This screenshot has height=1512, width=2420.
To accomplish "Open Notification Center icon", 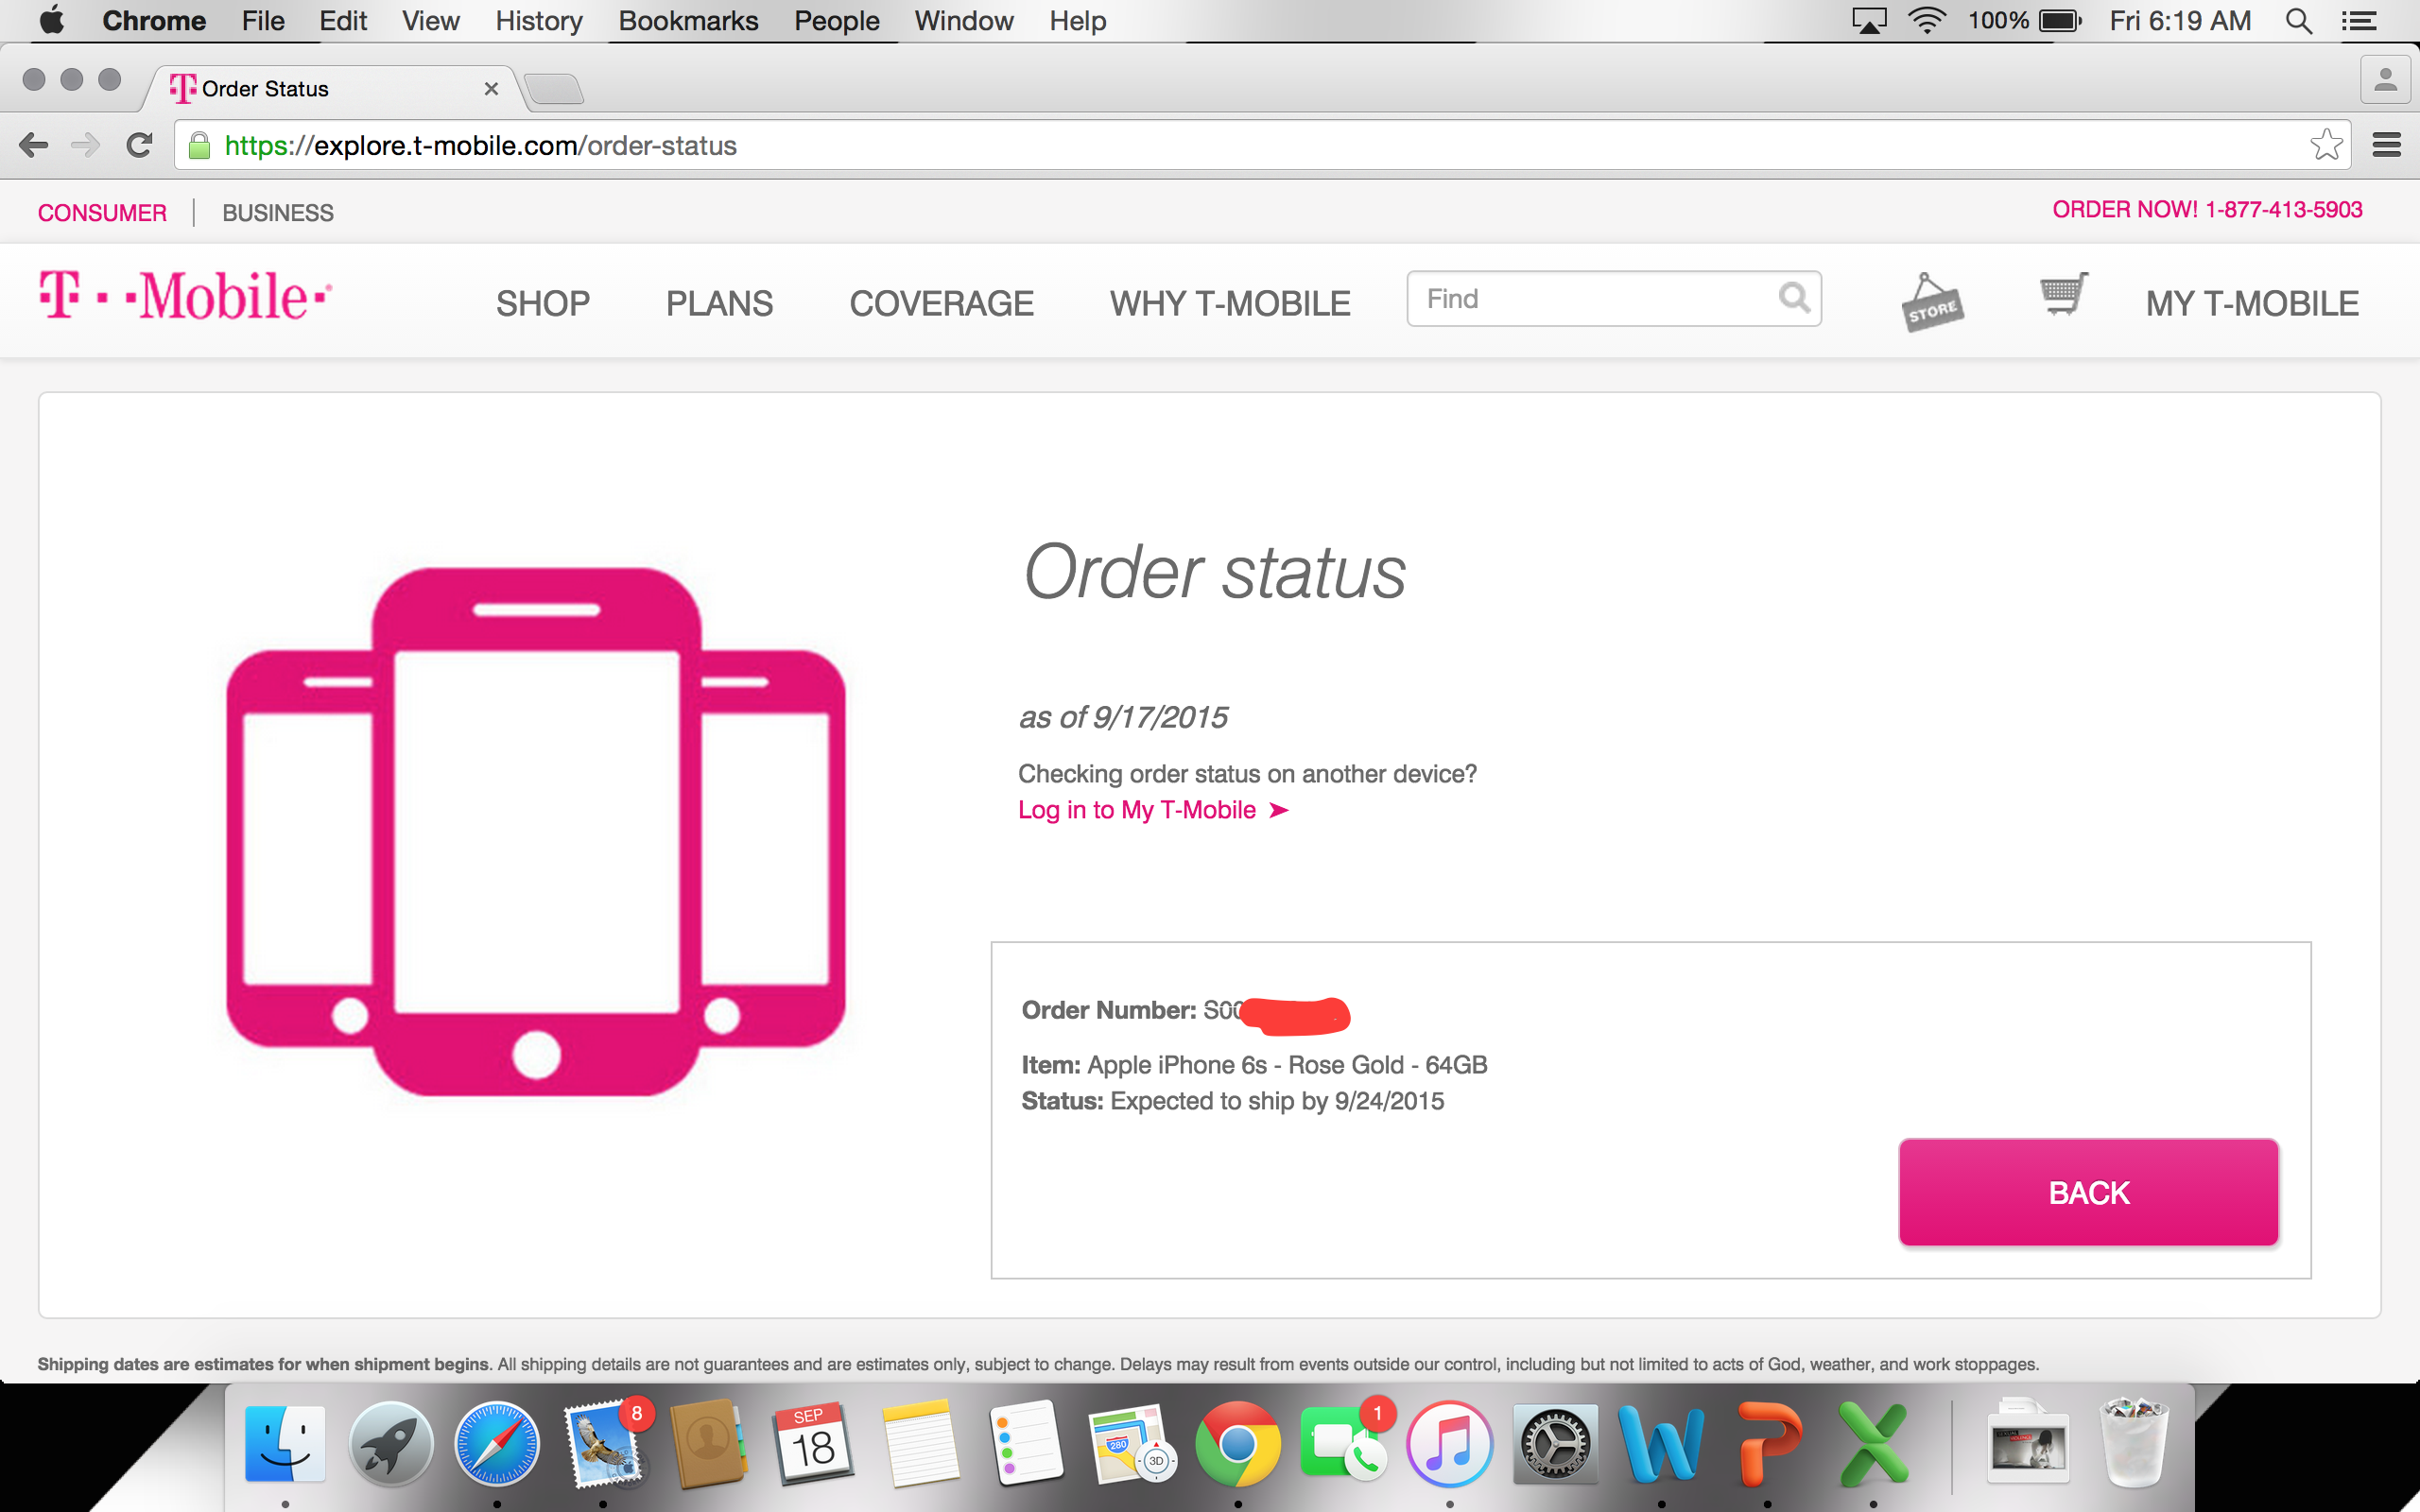I will click(x=2359, y=21).
